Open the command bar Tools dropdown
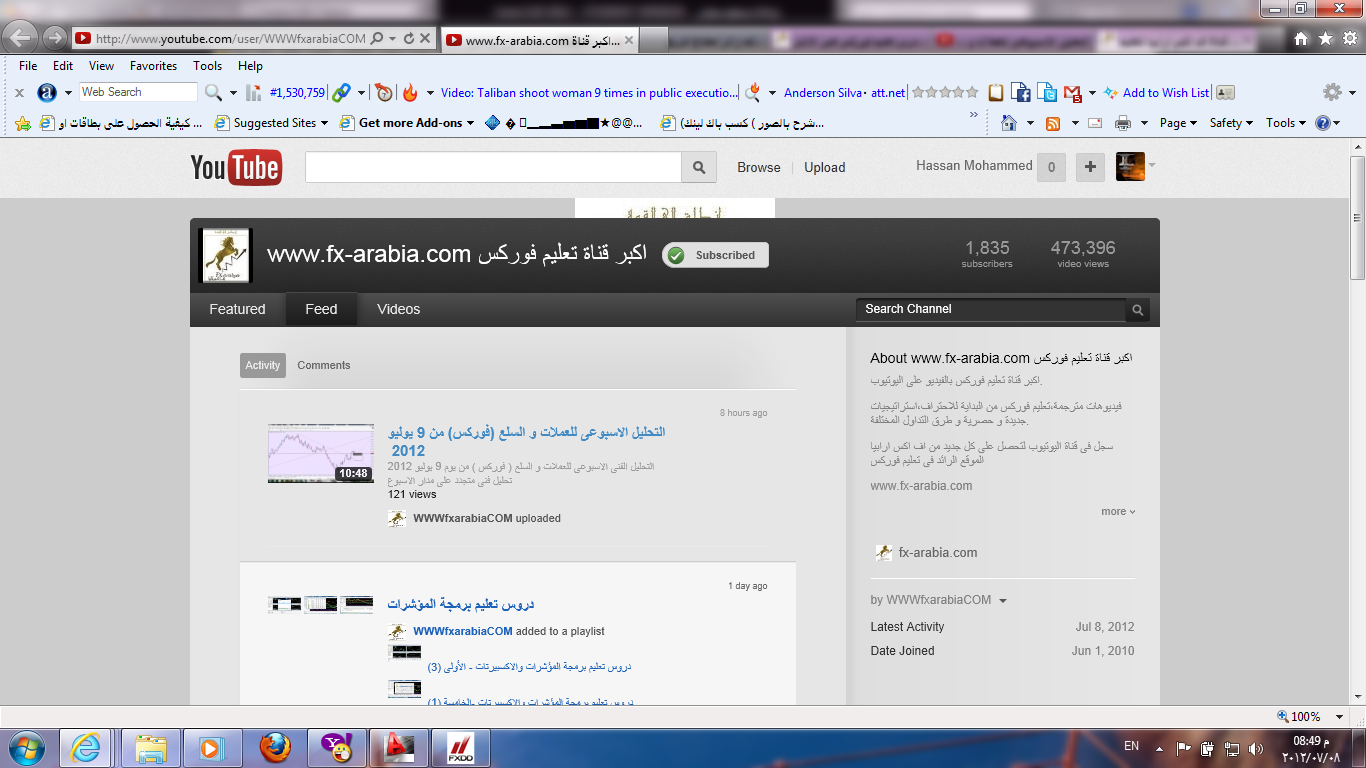This screenshot has height=768, width=1366. click(x=1286, y=123)
